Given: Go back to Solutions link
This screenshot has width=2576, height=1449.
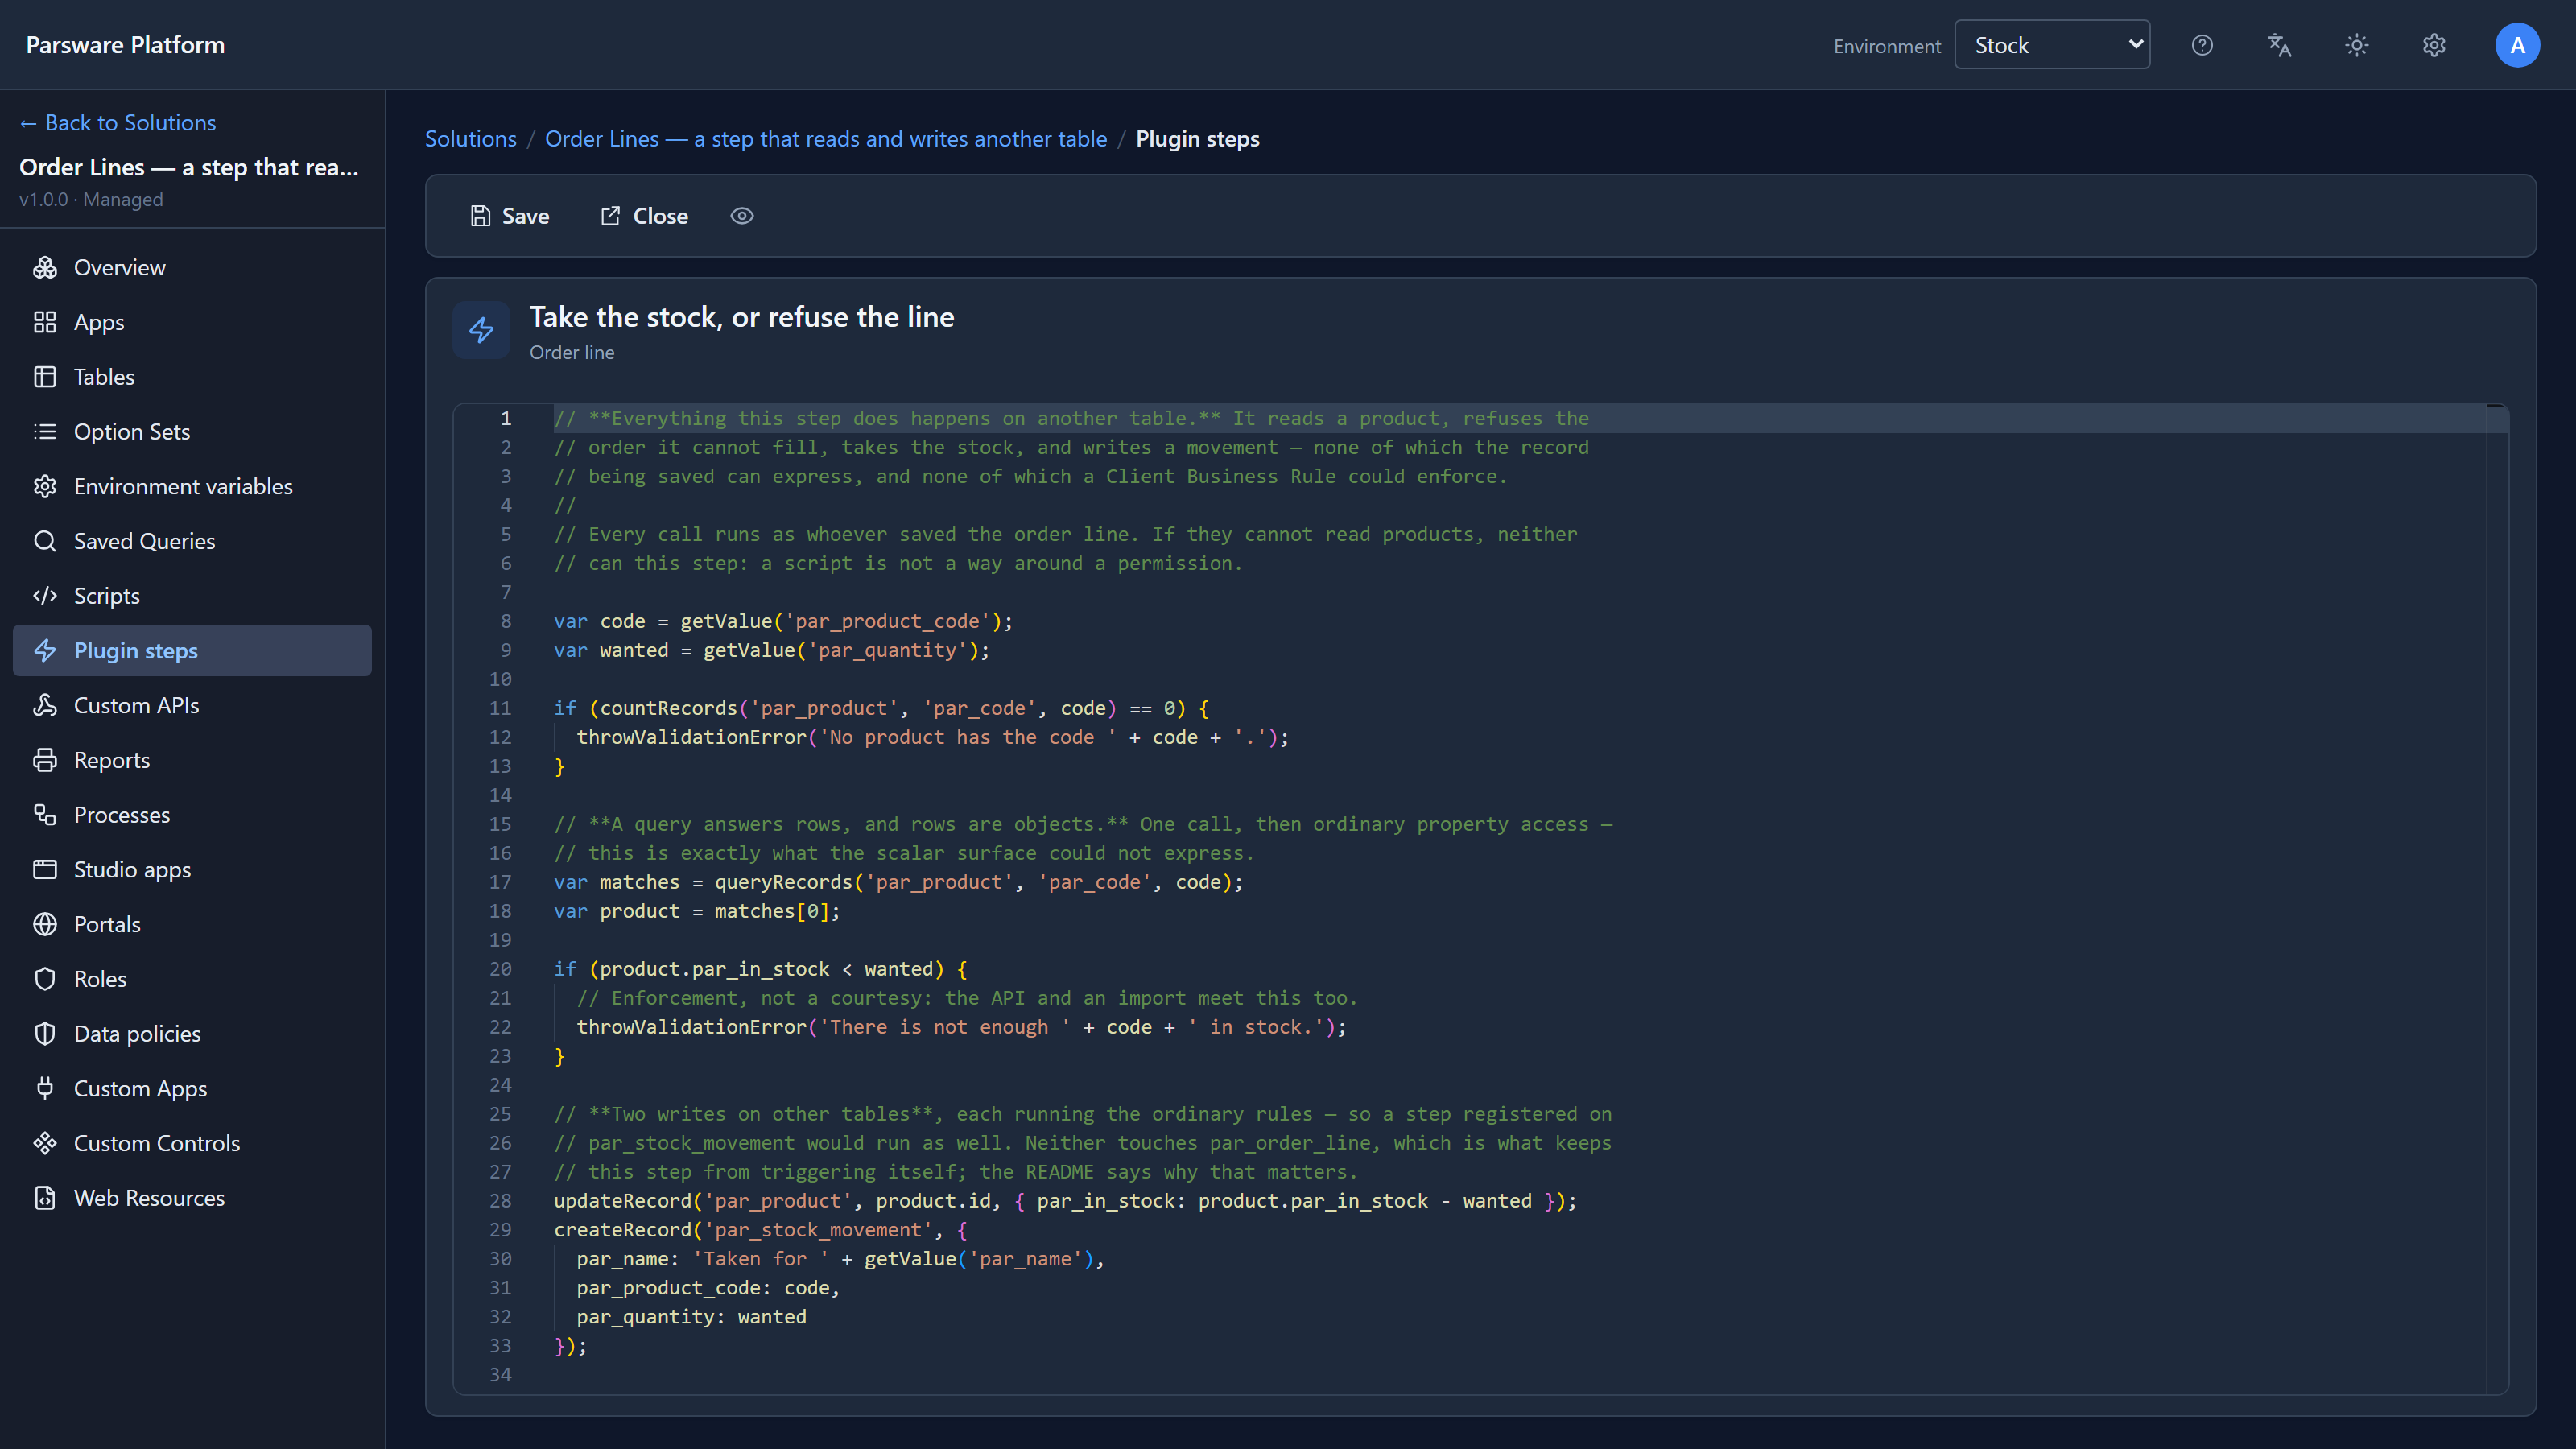Looking at the screenshot, I should (118, 122).
